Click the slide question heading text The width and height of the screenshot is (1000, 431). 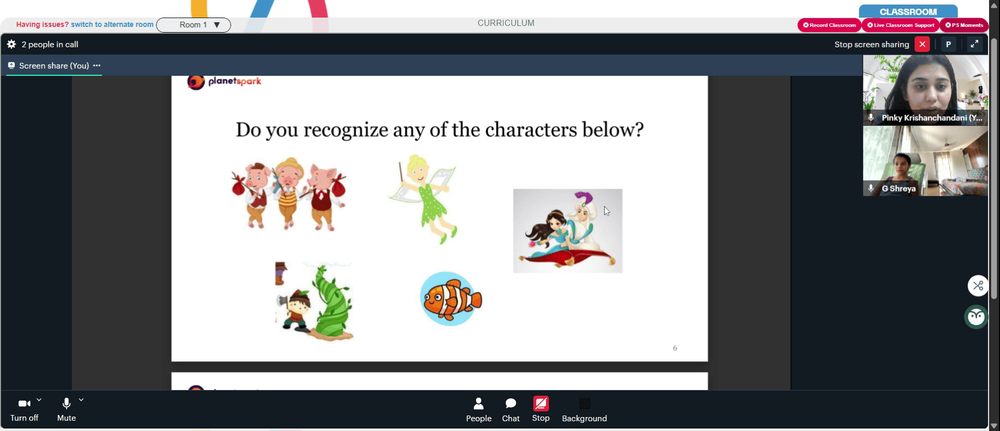tap(439, 130)
